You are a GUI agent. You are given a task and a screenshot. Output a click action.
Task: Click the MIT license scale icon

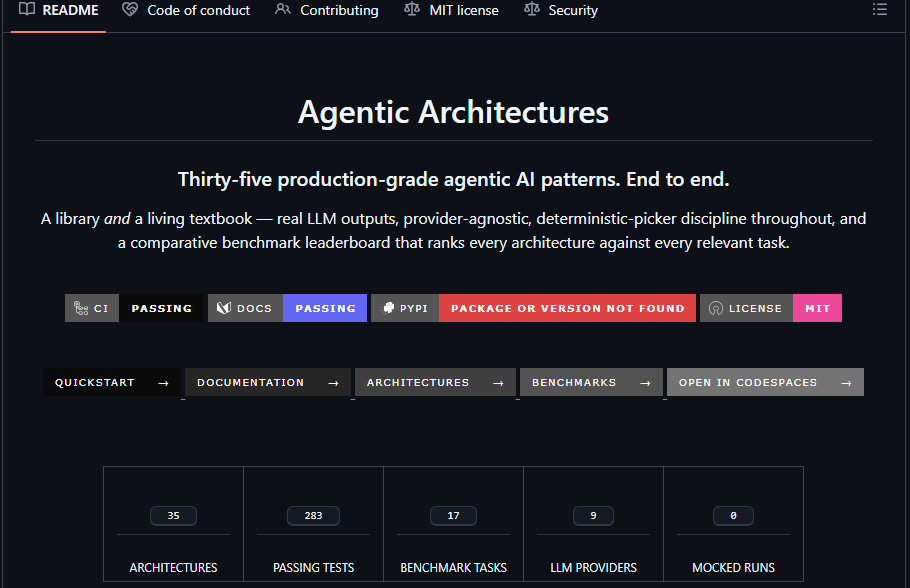click(x=411, y=9)
